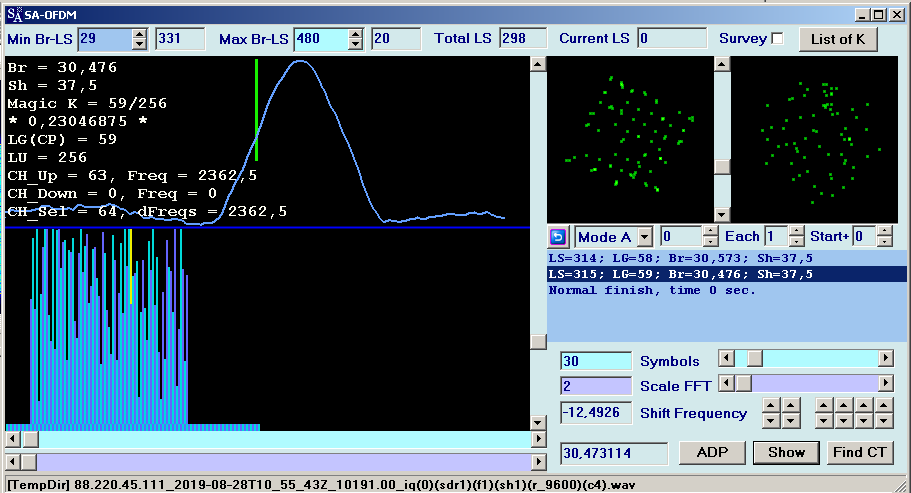Viewport: 911px width, 493px height.
Task: Select the LS=315; LG=59 result row
Action: pyautogui.click(x=726, y=274)
